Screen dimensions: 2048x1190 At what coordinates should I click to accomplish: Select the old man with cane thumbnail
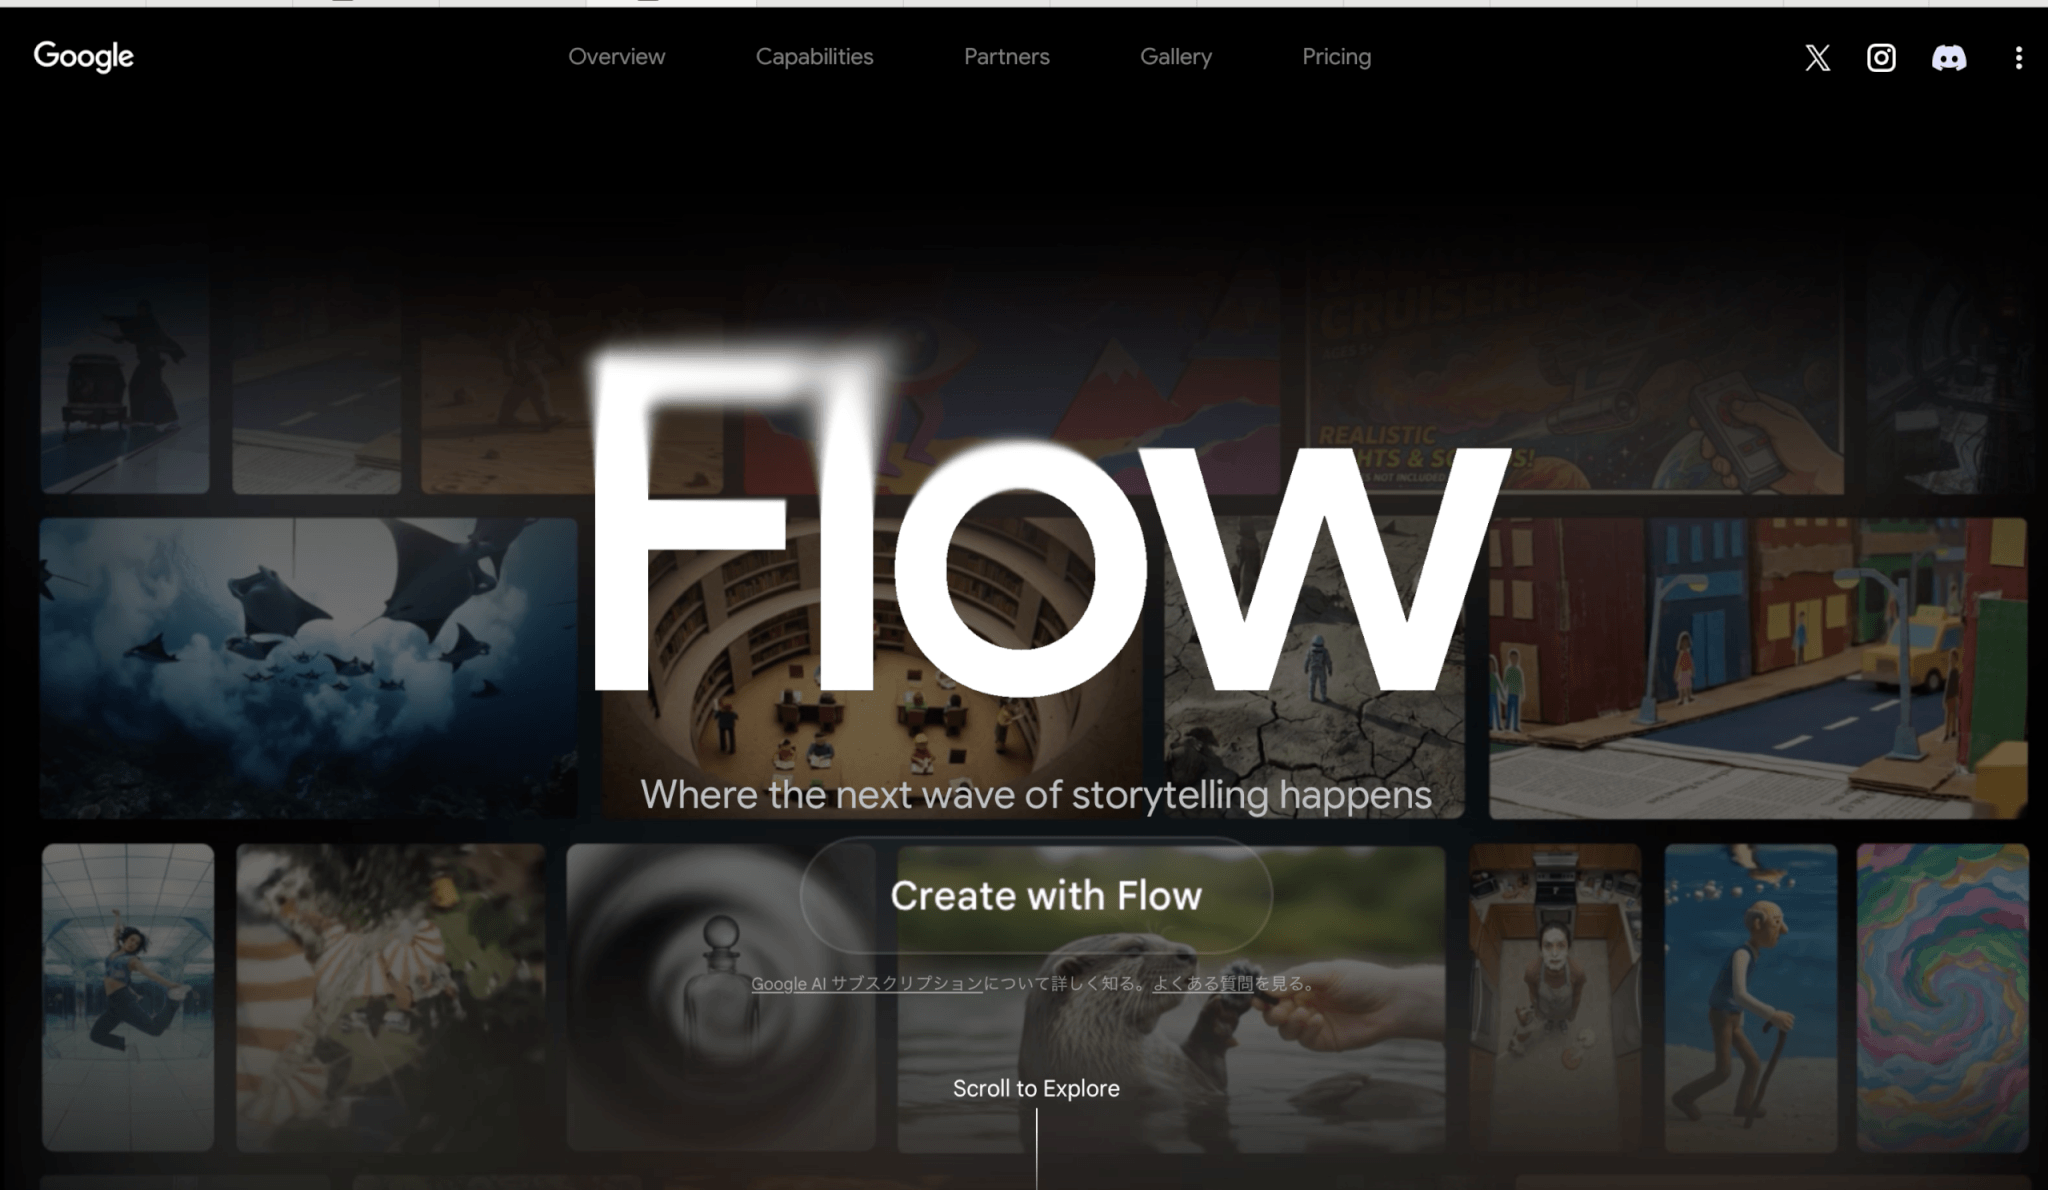tap(1750, 997)
